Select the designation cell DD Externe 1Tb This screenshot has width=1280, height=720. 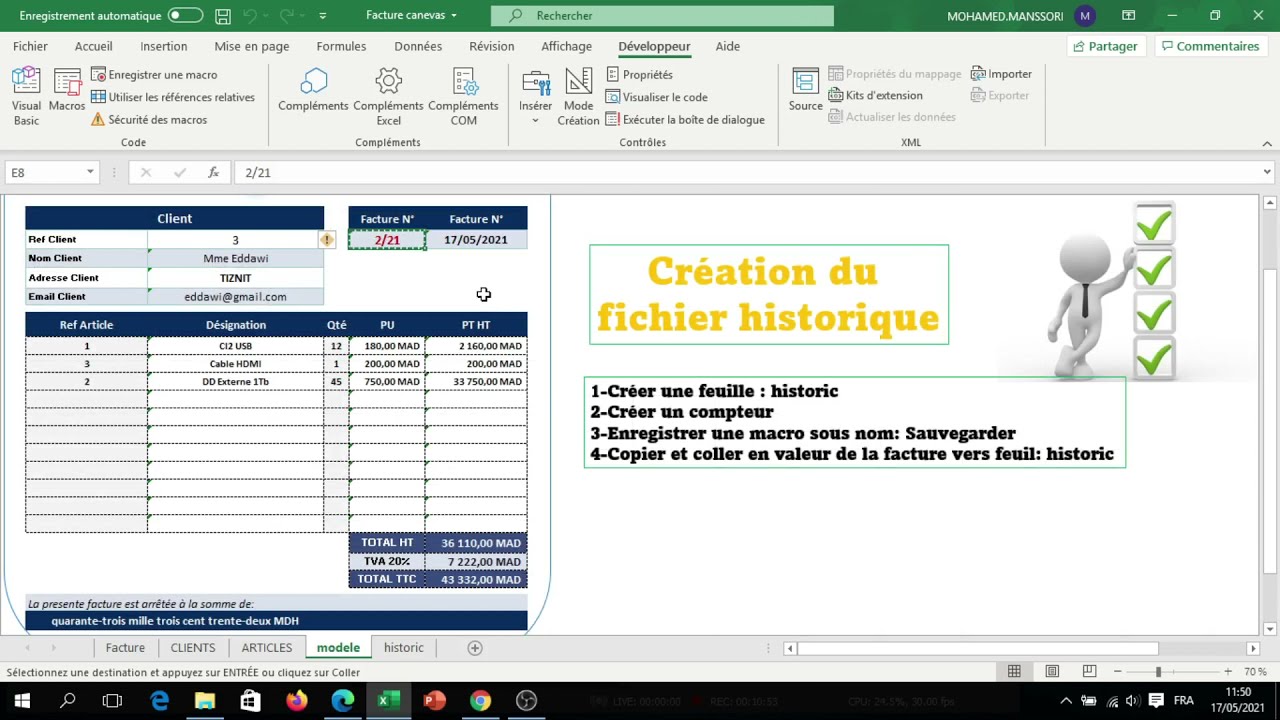click(235, 382)
